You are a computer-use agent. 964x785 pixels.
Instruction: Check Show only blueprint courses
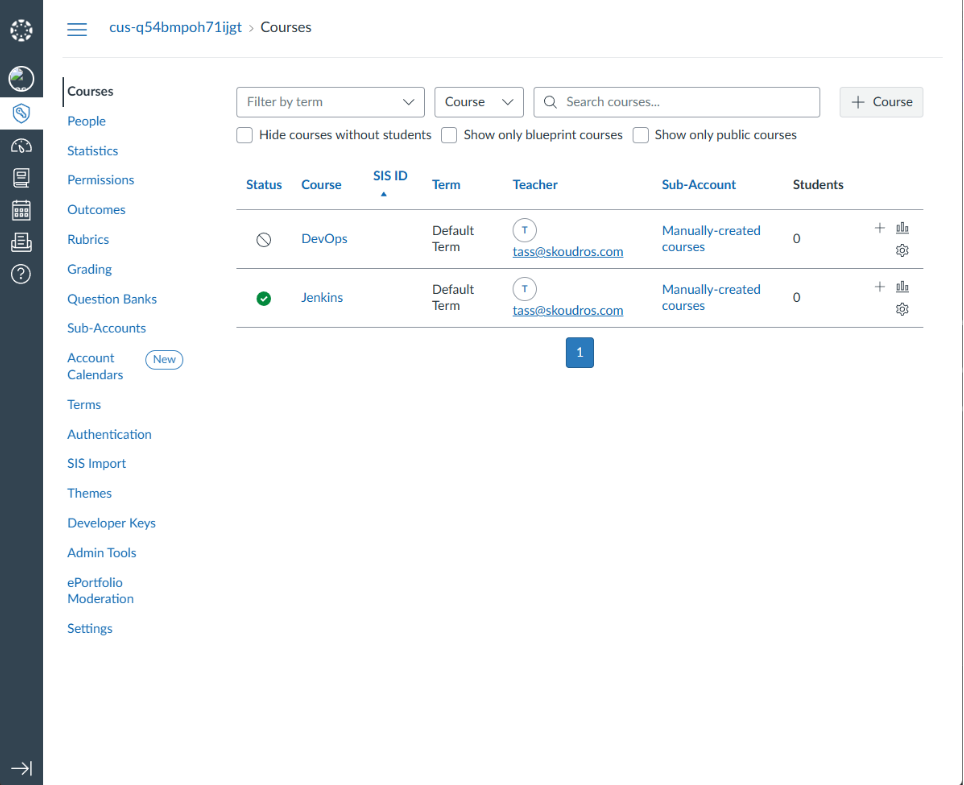pyautogui.click(x=449, y=135)
